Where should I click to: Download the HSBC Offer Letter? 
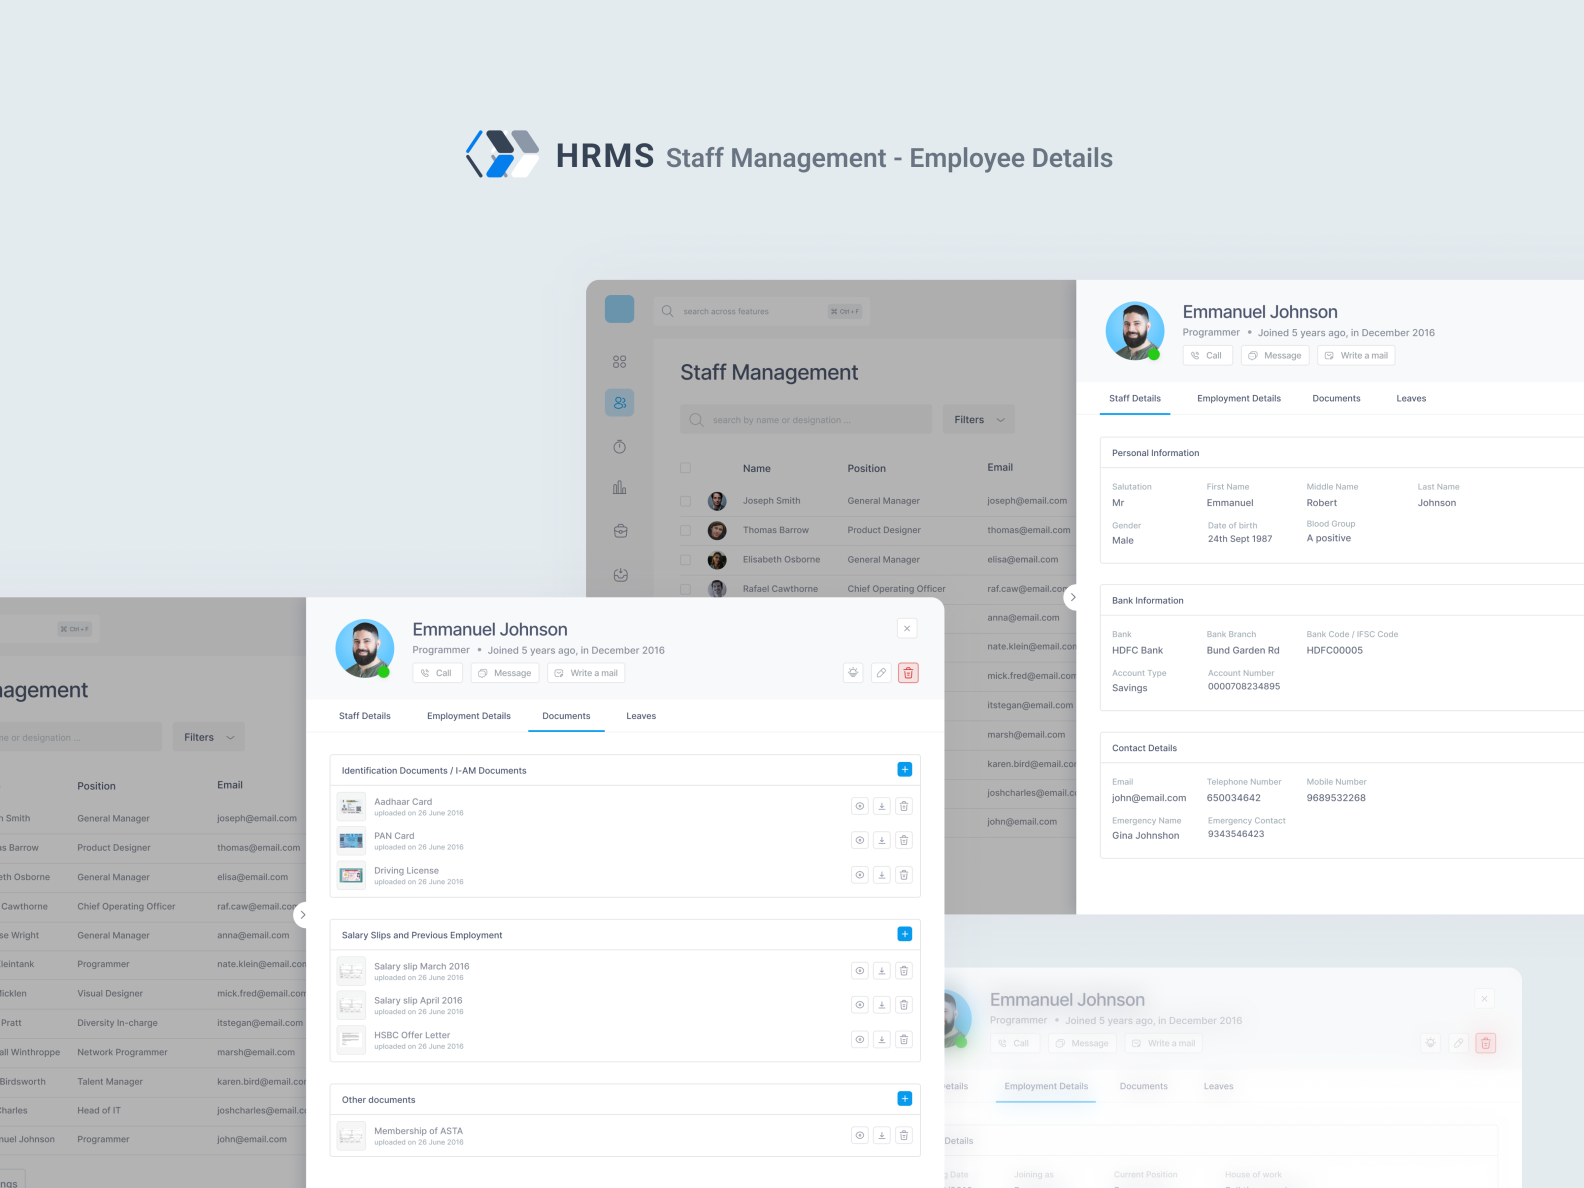[x=882, y=1039]
